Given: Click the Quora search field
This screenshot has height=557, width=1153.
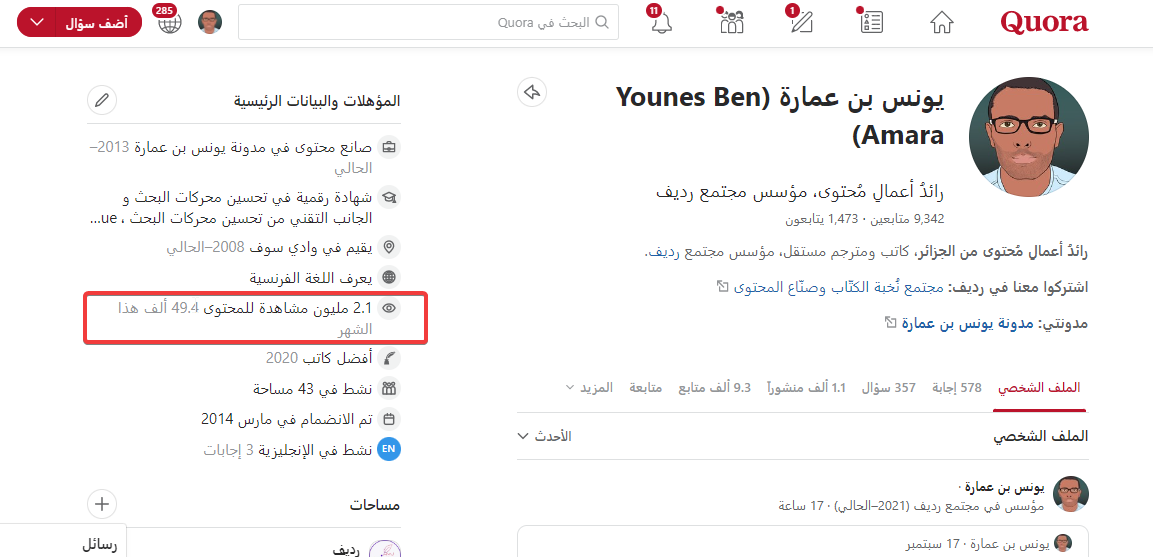Looking at the screenshot, I should pyautogui.click(x=428, y=22).
